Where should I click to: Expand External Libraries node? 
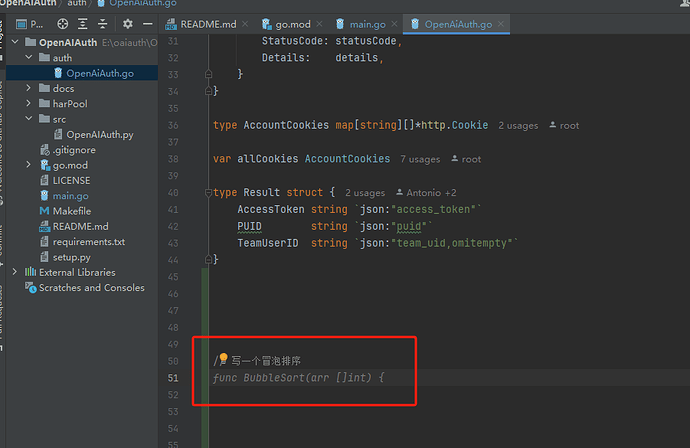pyautogui.click(x=15, y=272)
